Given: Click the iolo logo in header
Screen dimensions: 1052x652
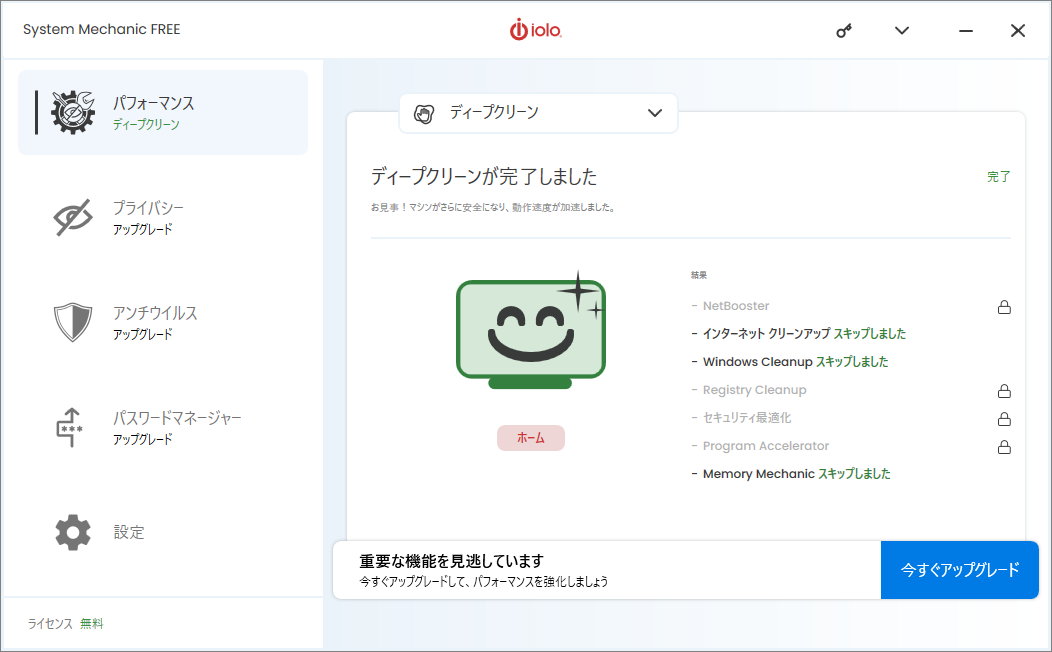Looking at the screenshot, I should click(535, 30).
